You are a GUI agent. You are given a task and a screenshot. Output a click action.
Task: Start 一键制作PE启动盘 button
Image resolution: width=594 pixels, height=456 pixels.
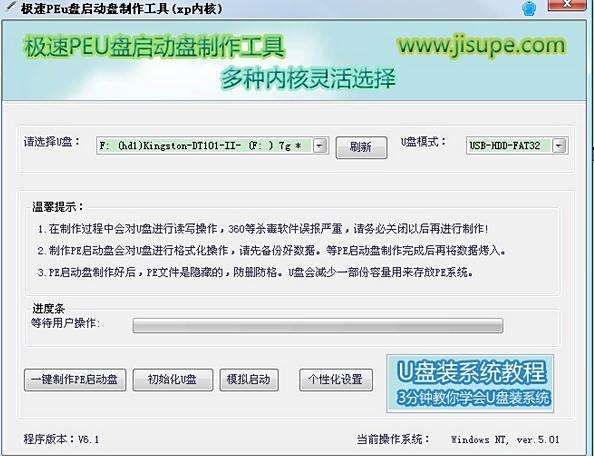pyautogui.click(x=75, y=379)
